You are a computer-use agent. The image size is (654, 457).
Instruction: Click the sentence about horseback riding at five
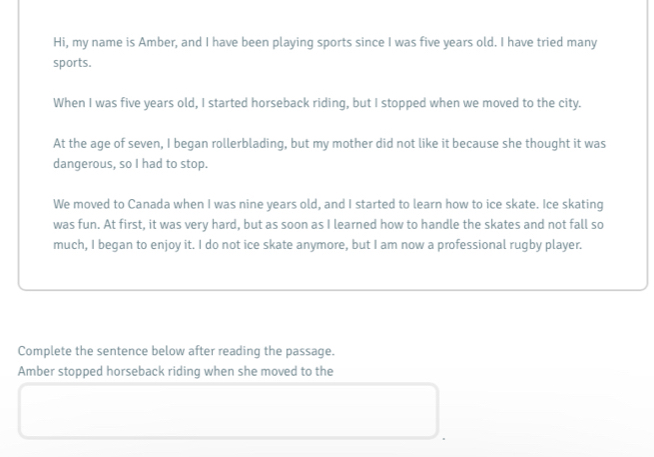tap(317, 103)
